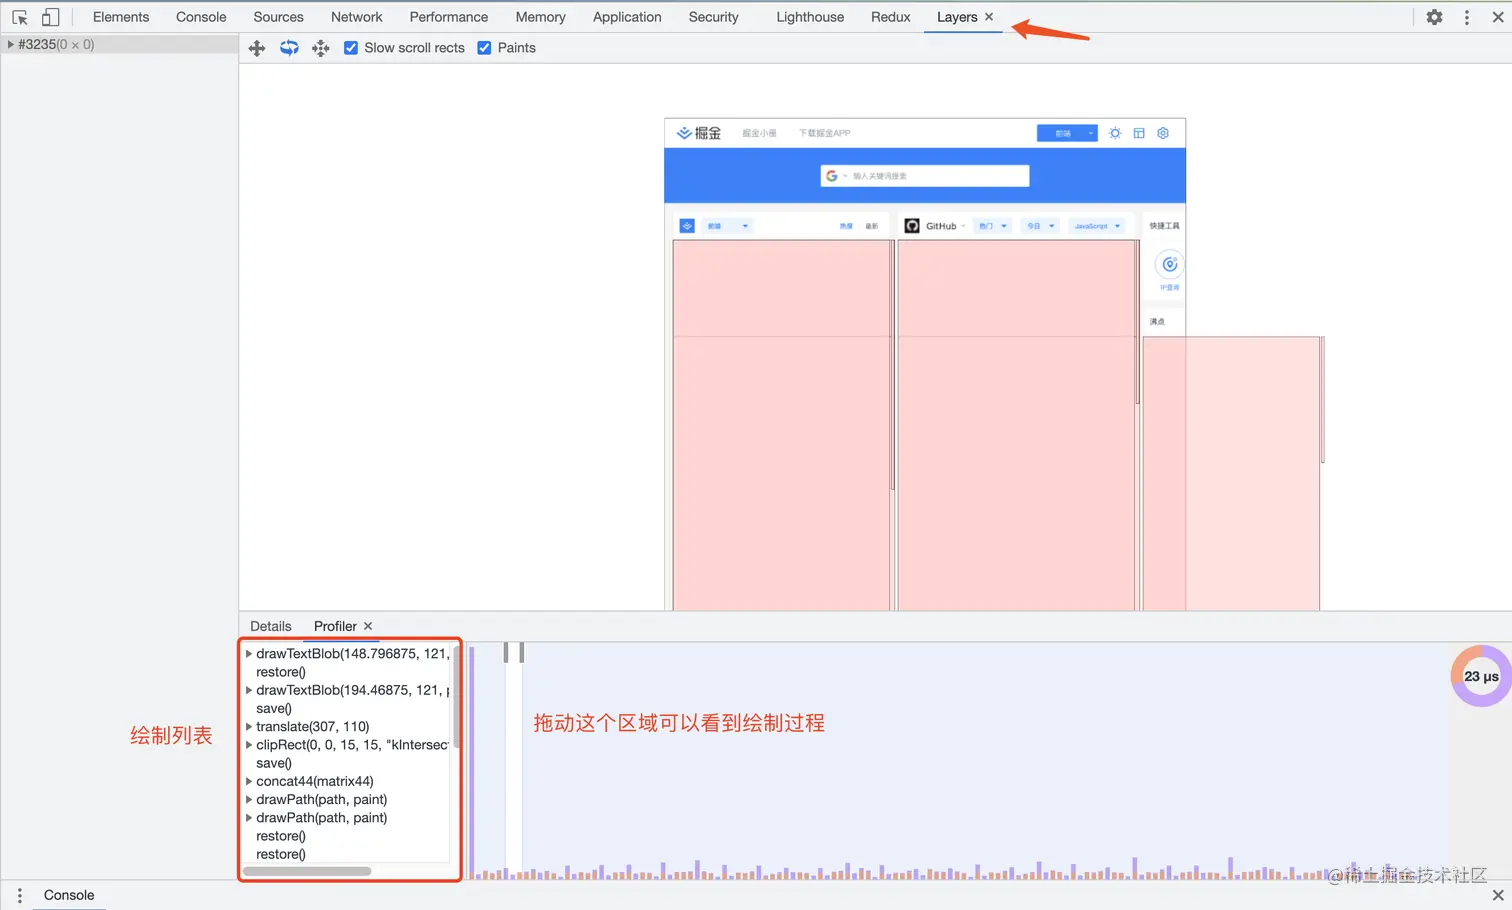Open the console drawer options menu
Viewport: 1512px width, 910px height.
20,895
